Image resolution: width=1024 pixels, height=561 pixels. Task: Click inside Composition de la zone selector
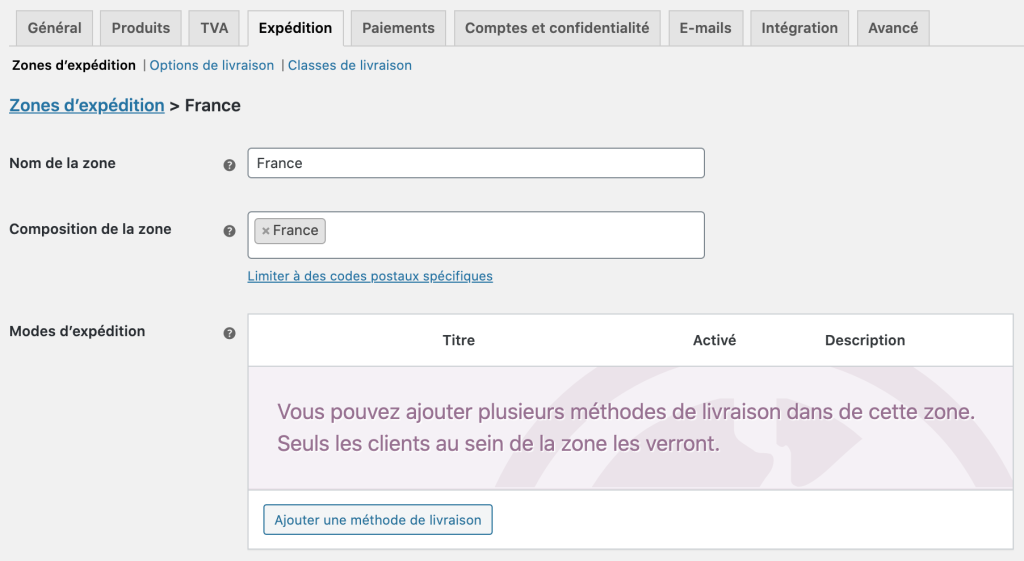pyautogui.click(x=476, y=235)
